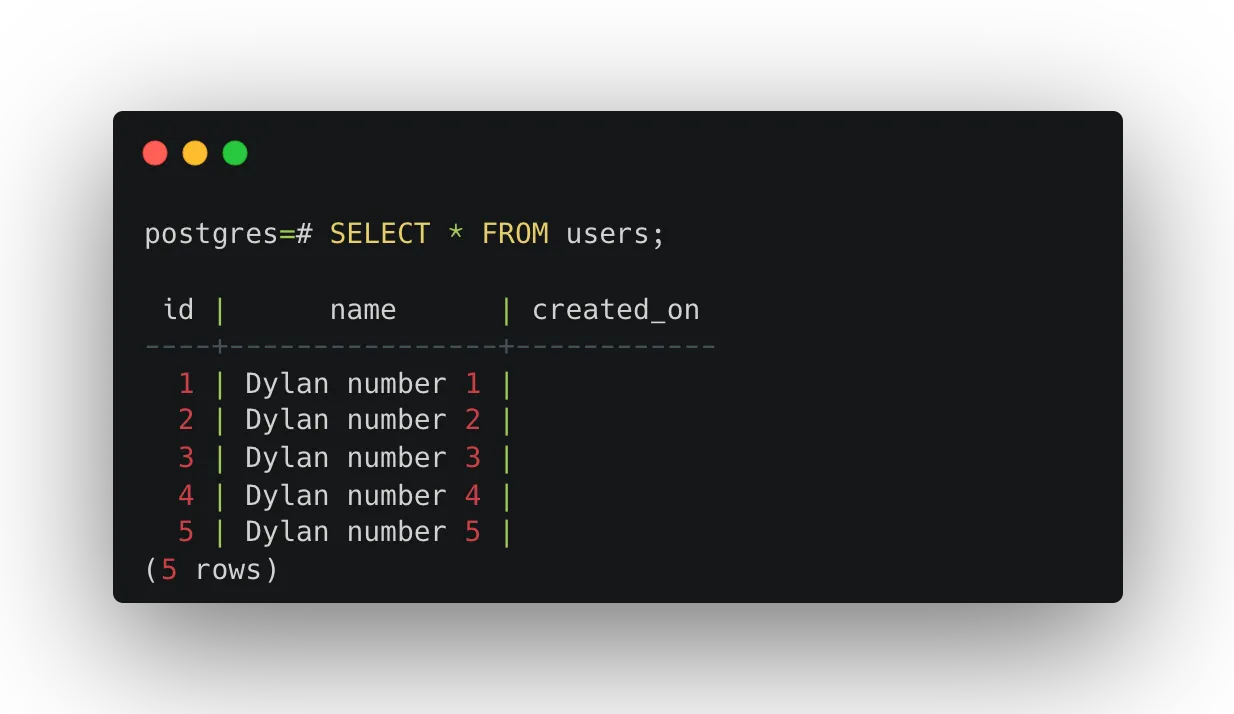Image resolution: width=1234 pixels, height=714 pixels.
Task: Click the SELECT keyword in the query
Action: tap(380, 234)
